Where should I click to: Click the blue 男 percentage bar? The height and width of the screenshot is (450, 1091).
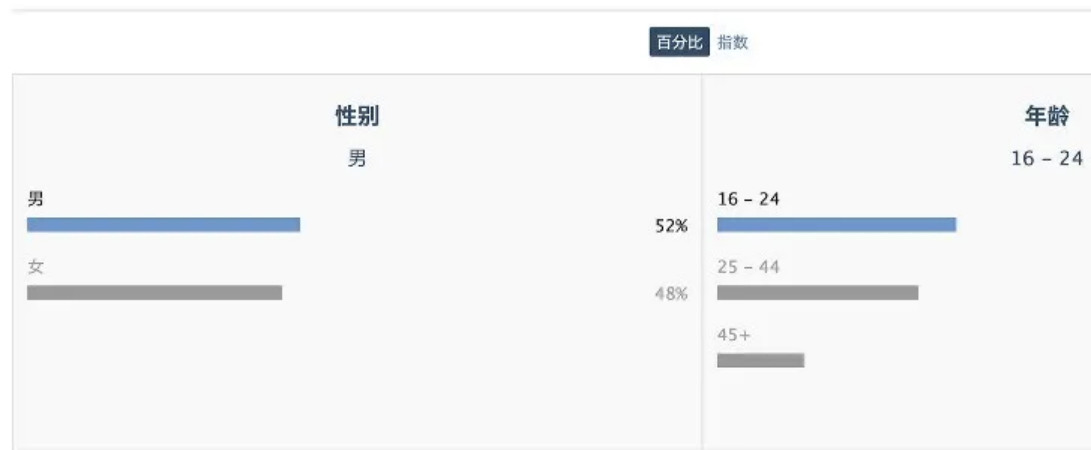point(163,225)
